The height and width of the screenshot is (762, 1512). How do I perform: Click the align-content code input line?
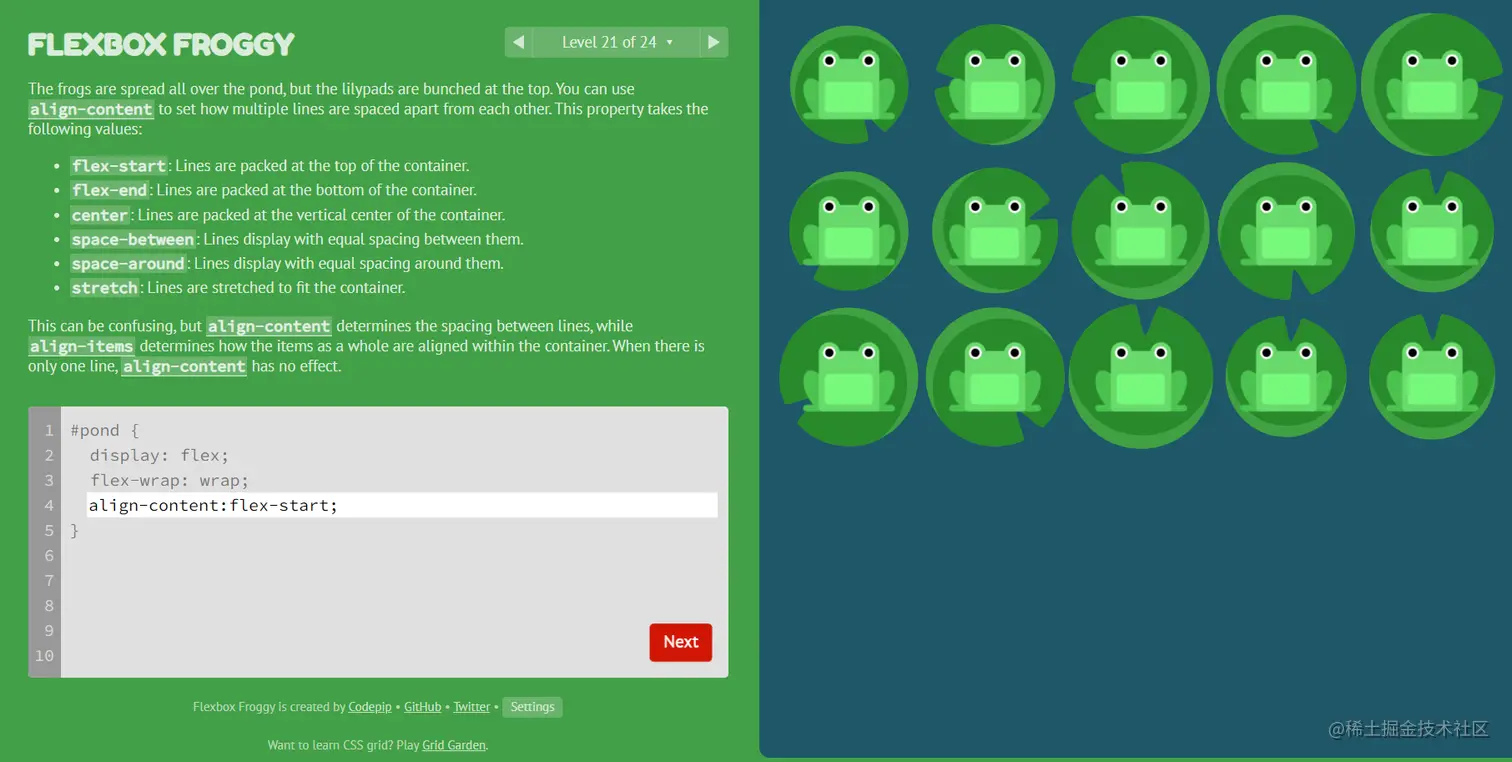(402, 505)
